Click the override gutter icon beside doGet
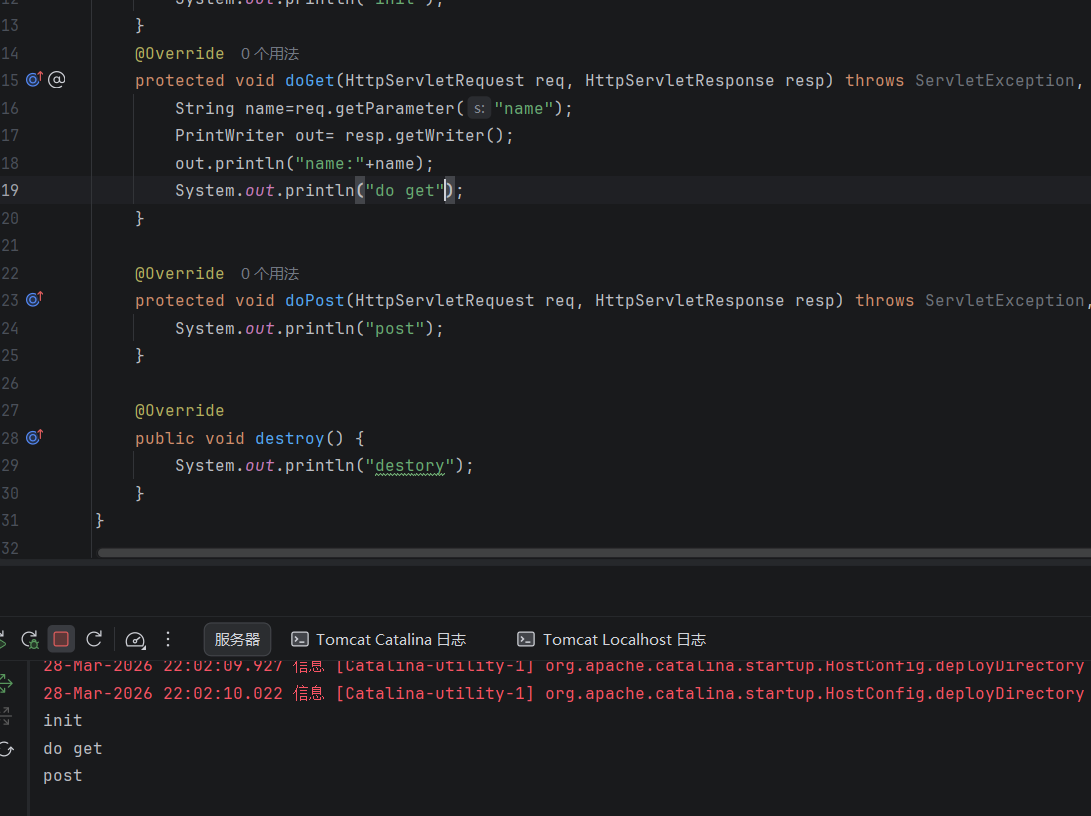Screen dimensions: 1091x816 [34, 79]
